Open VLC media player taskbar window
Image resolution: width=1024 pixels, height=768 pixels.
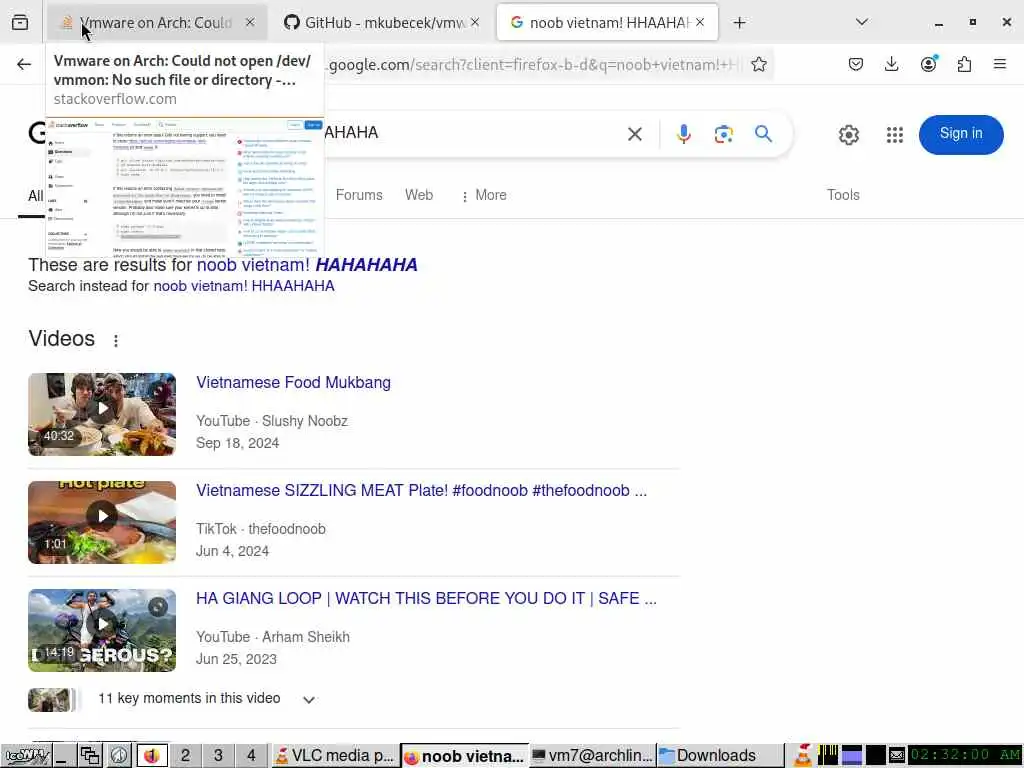334,756
